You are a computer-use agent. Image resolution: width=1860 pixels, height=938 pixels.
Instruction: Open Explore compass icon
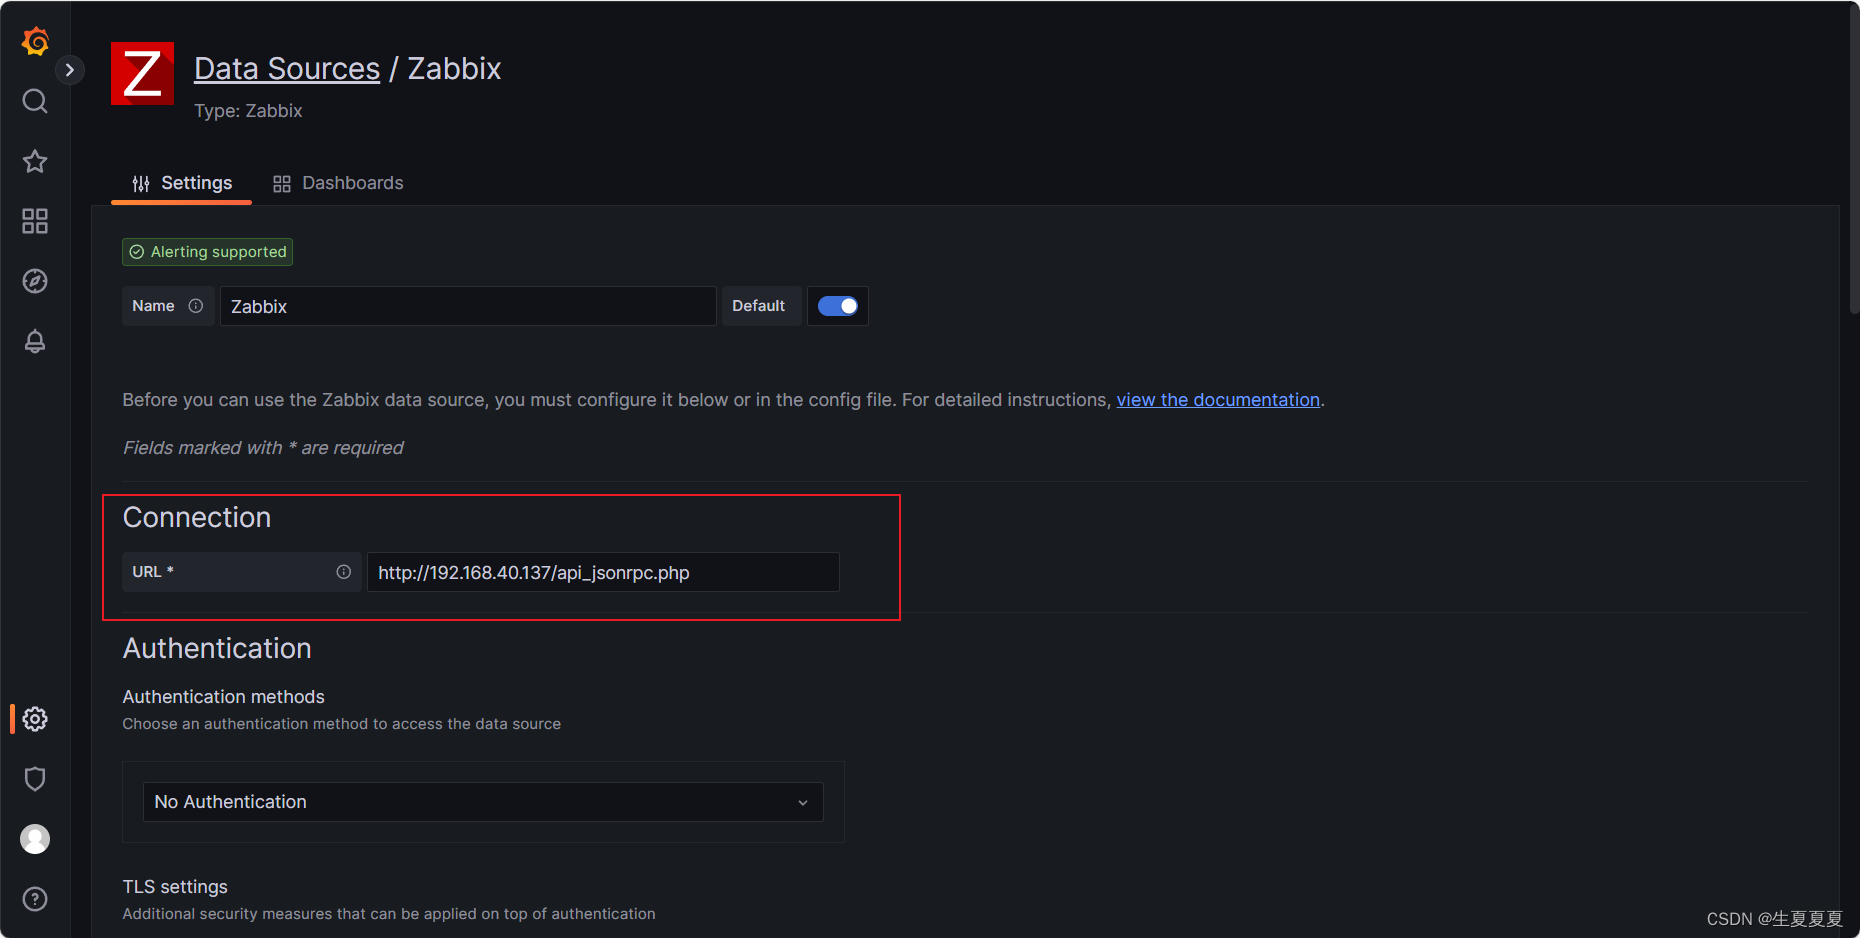coord(35,281)
